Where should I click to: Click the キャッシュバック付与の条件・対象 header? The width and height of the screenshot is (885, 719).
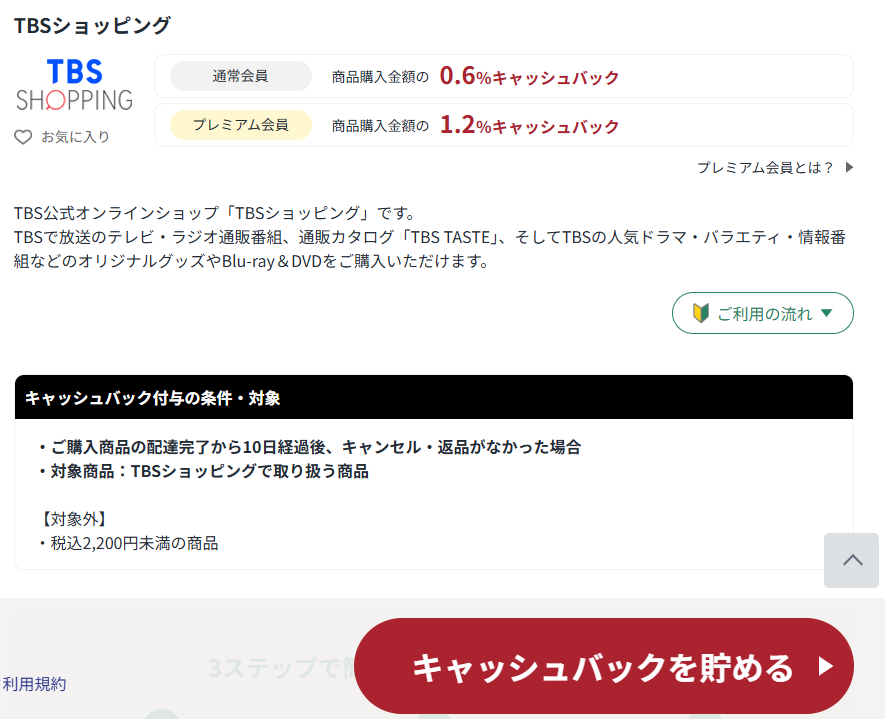[x=152, y=398]
